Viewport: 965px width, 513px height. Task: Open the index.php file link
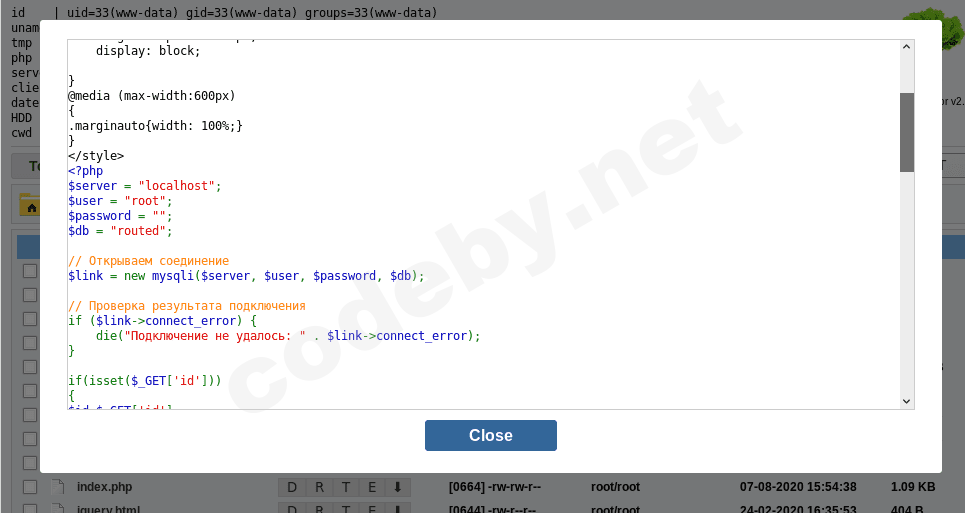pos(105,487)
